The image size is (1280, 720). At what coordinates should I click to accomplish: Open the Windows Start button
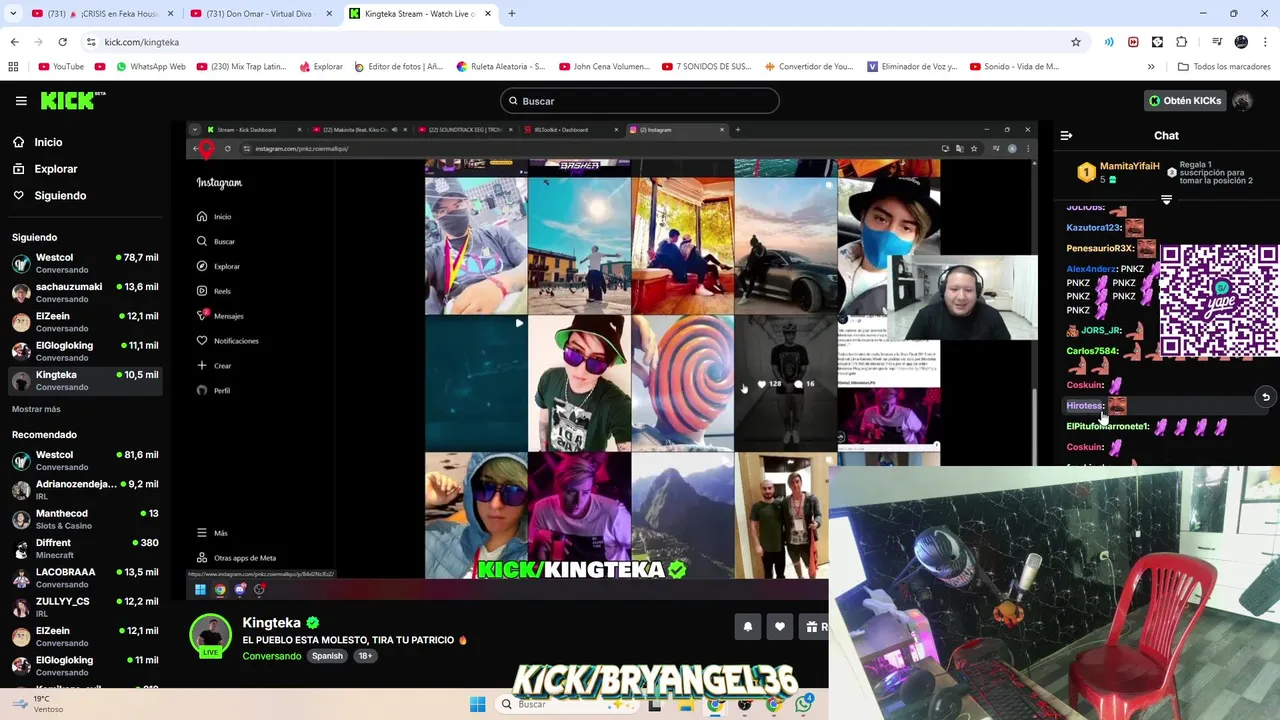click(477, 704)
